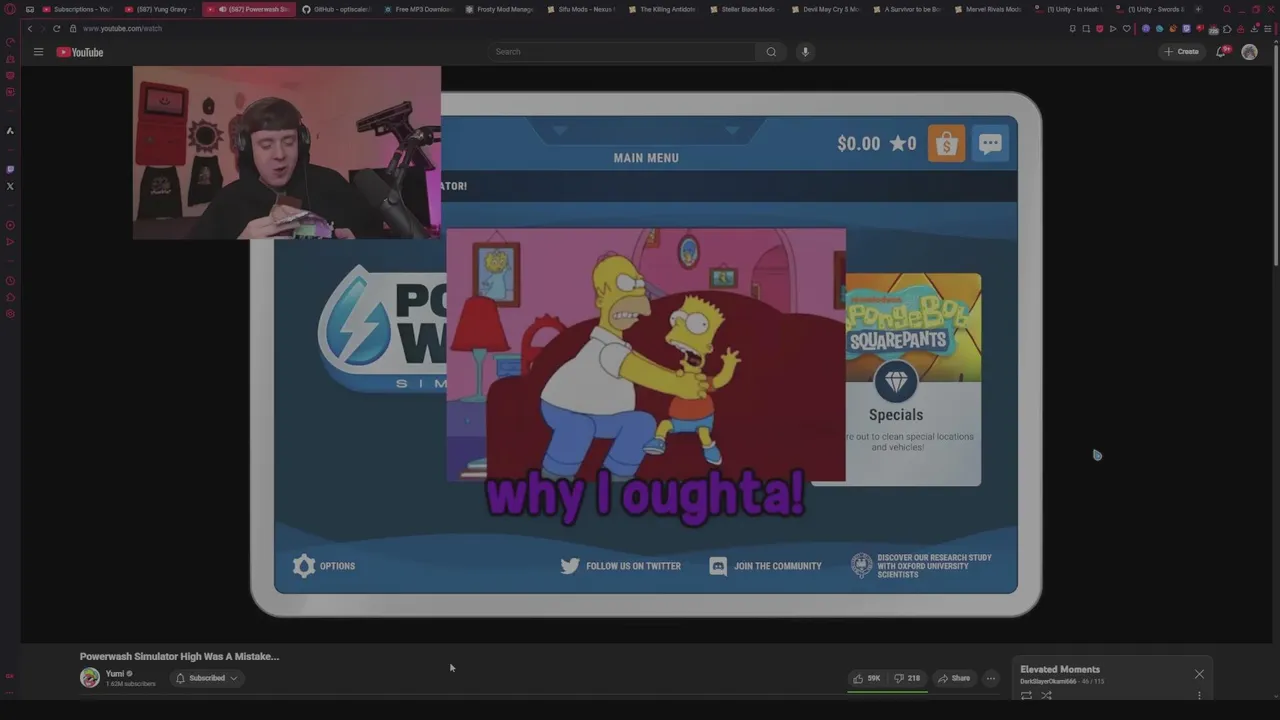Expand the Subscribed notification dropdown
Viewport: 1280px width, 720px height.
coord(207,678)
